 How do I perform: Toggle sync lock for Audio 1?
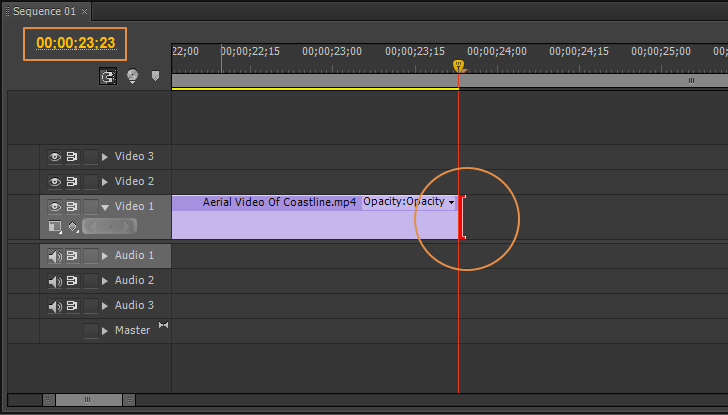pos(72,256)
